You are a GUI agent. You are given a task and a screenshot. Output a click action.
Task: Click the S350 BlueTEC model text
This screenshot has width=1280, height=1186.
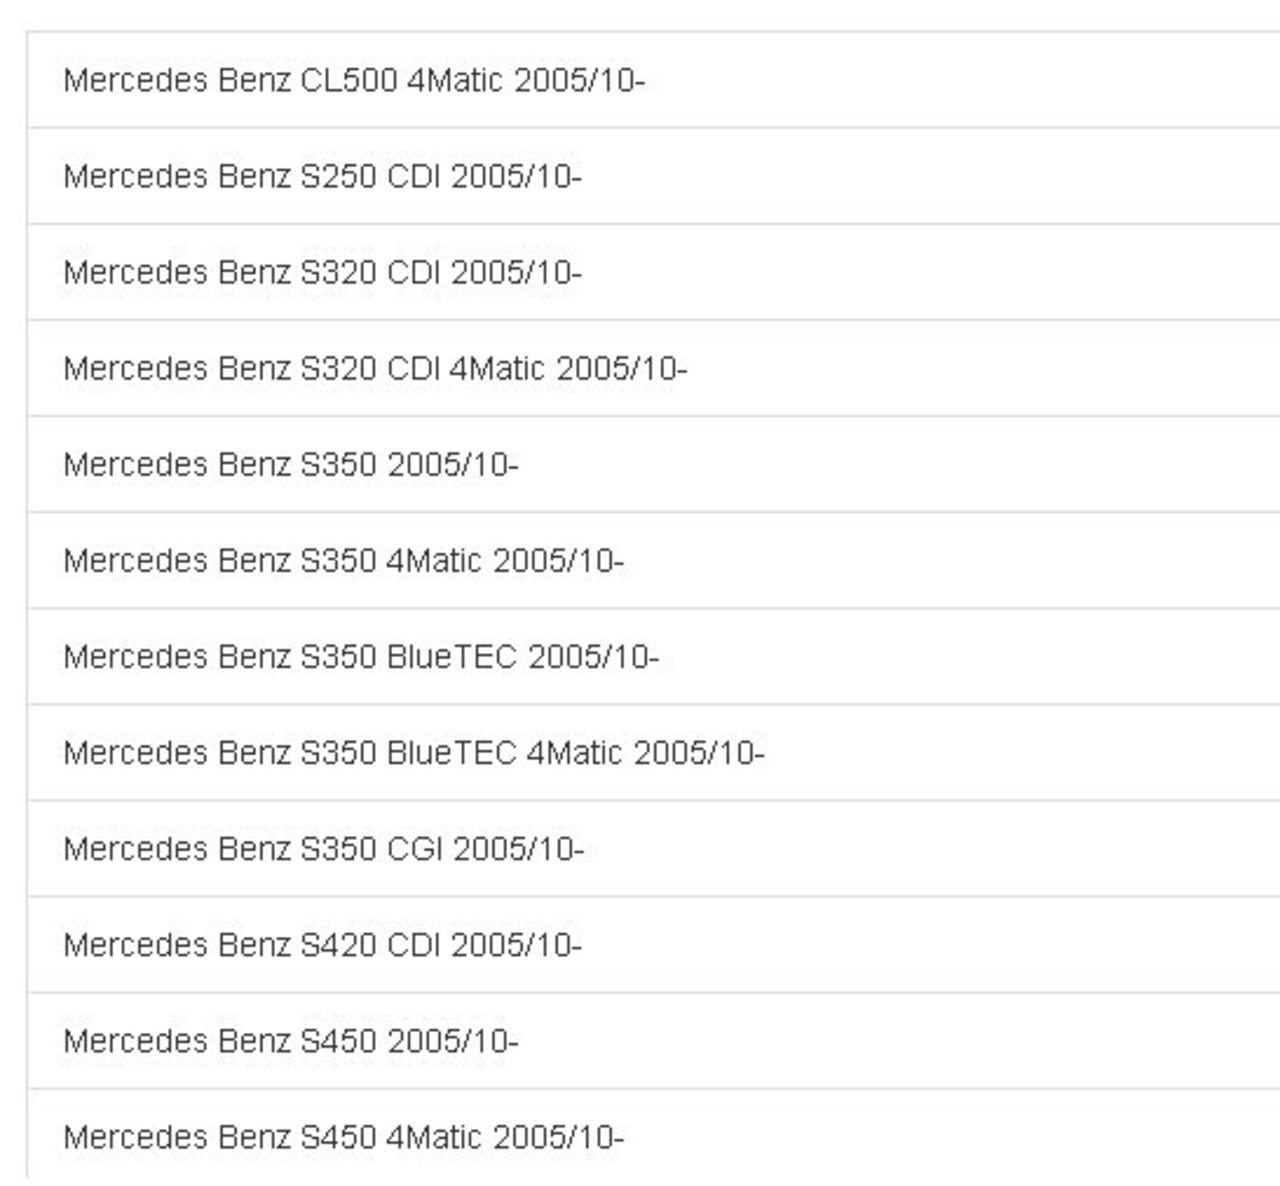pyautogui.click(x=409, y=656)
